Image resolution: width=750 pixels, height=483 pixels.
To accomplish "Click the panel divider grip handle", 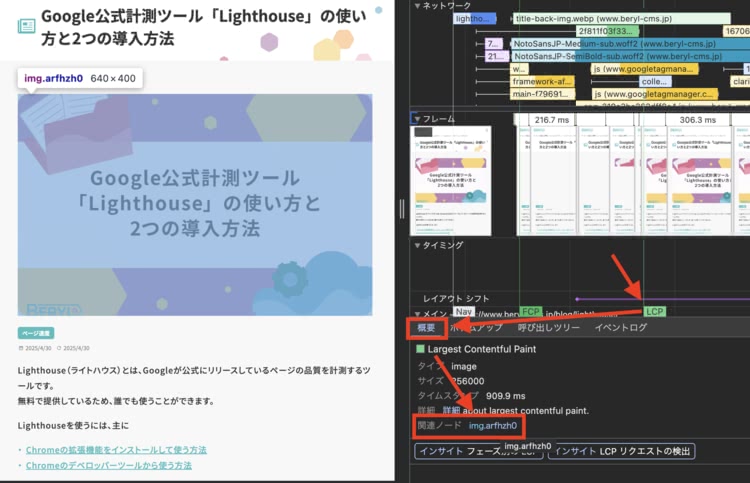I will click(x=402, y=209).
